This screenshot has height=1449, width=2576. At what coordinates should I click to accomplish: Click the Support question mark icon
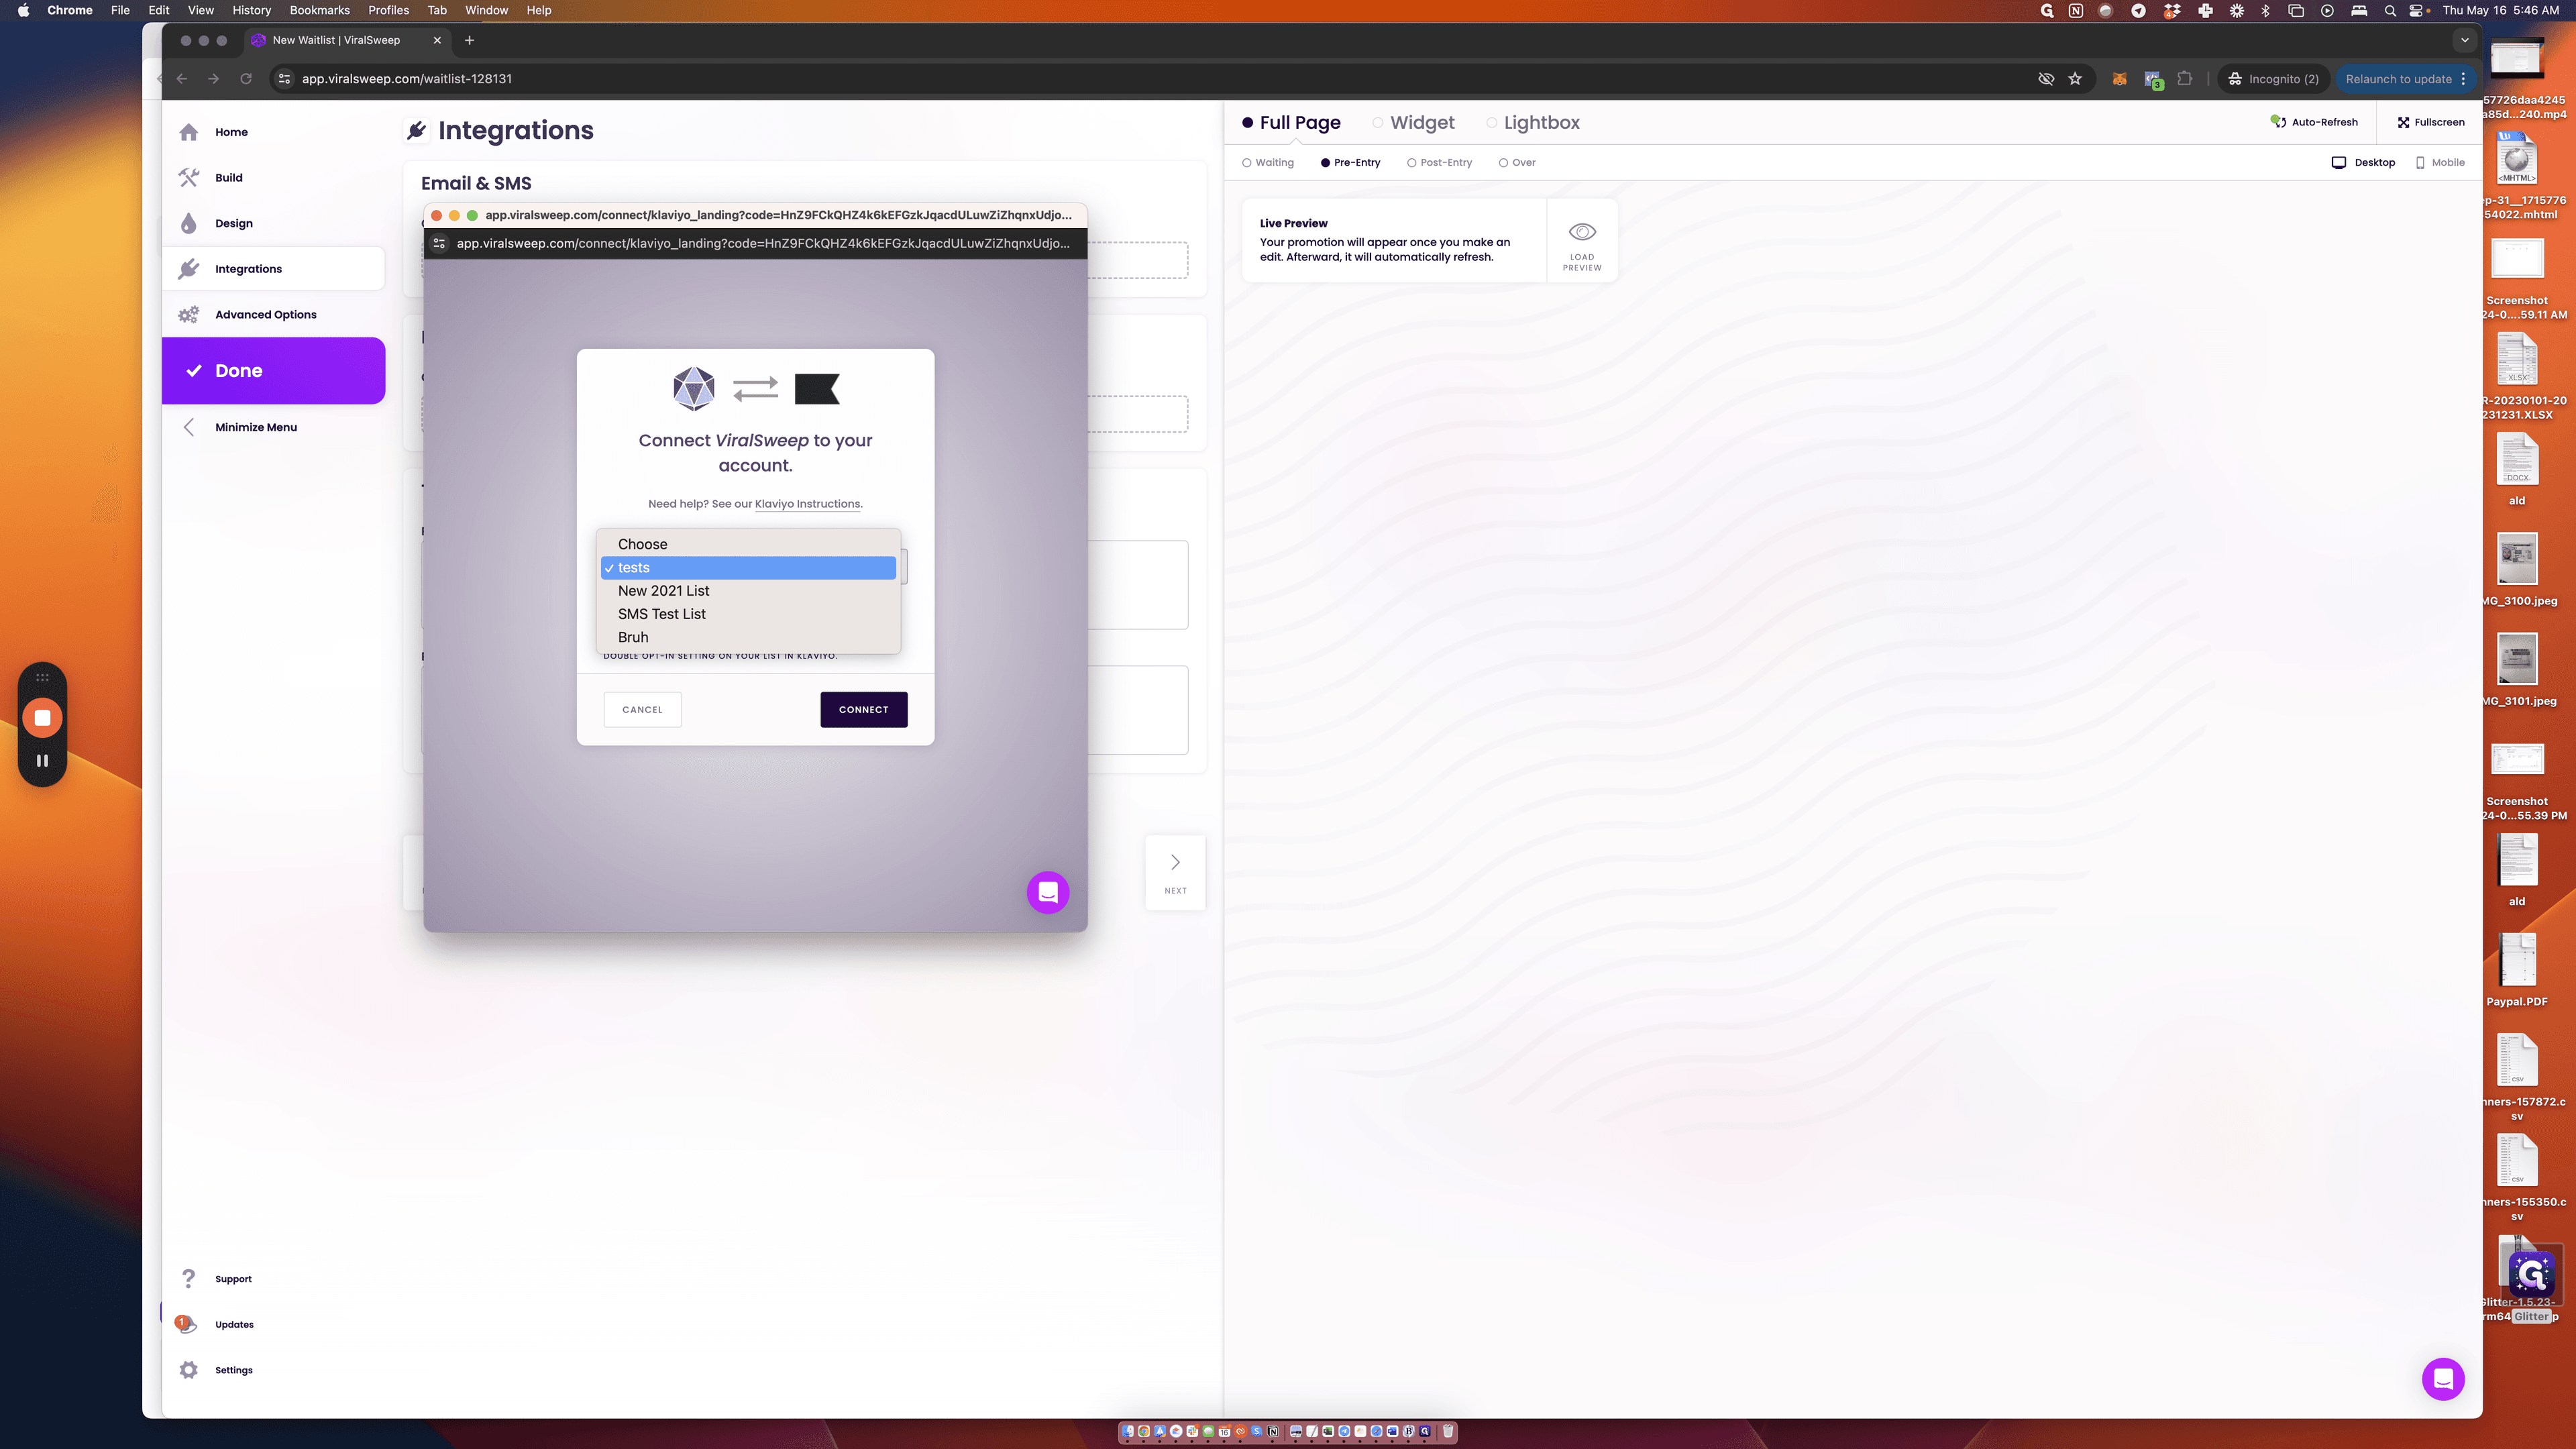click(188, 1278)
